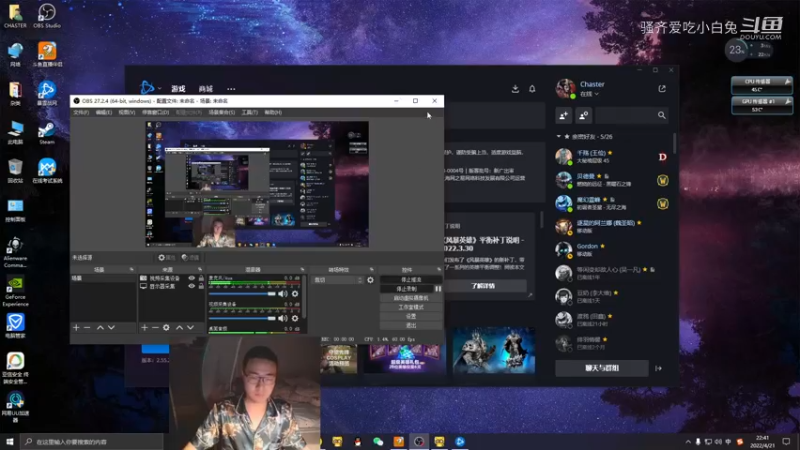Open OBS File menu
Image resolution: width=800 pixels, height=450 pixels.
[81, 112]
